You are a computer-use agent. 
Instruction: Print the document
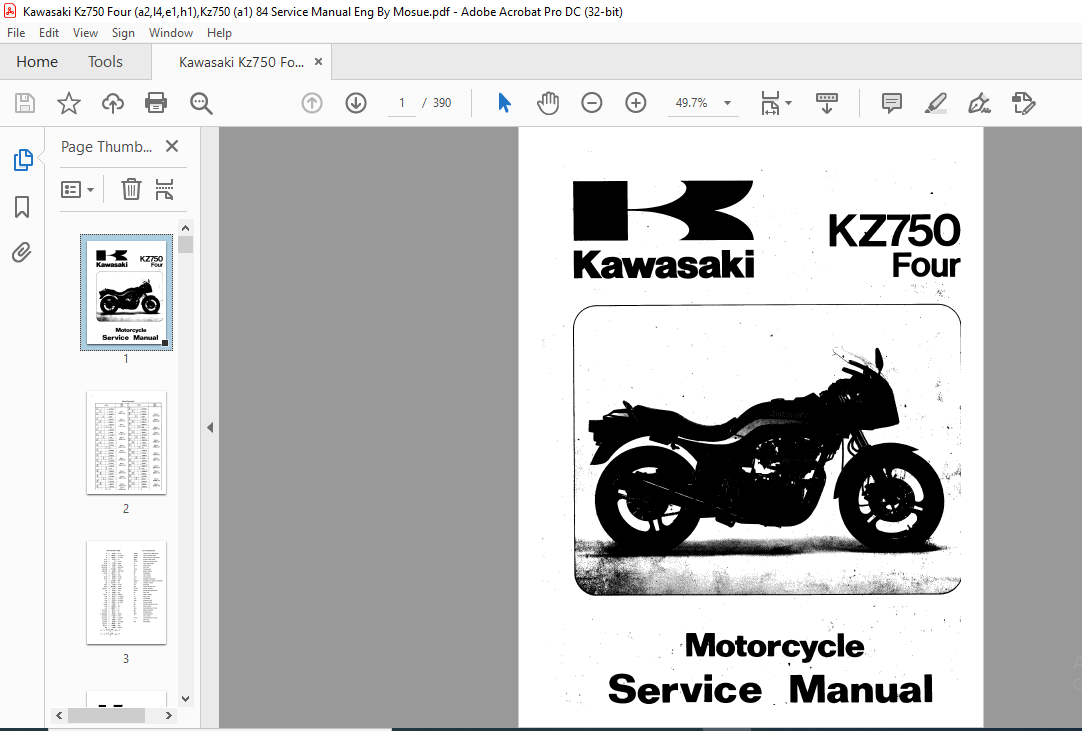156,104
